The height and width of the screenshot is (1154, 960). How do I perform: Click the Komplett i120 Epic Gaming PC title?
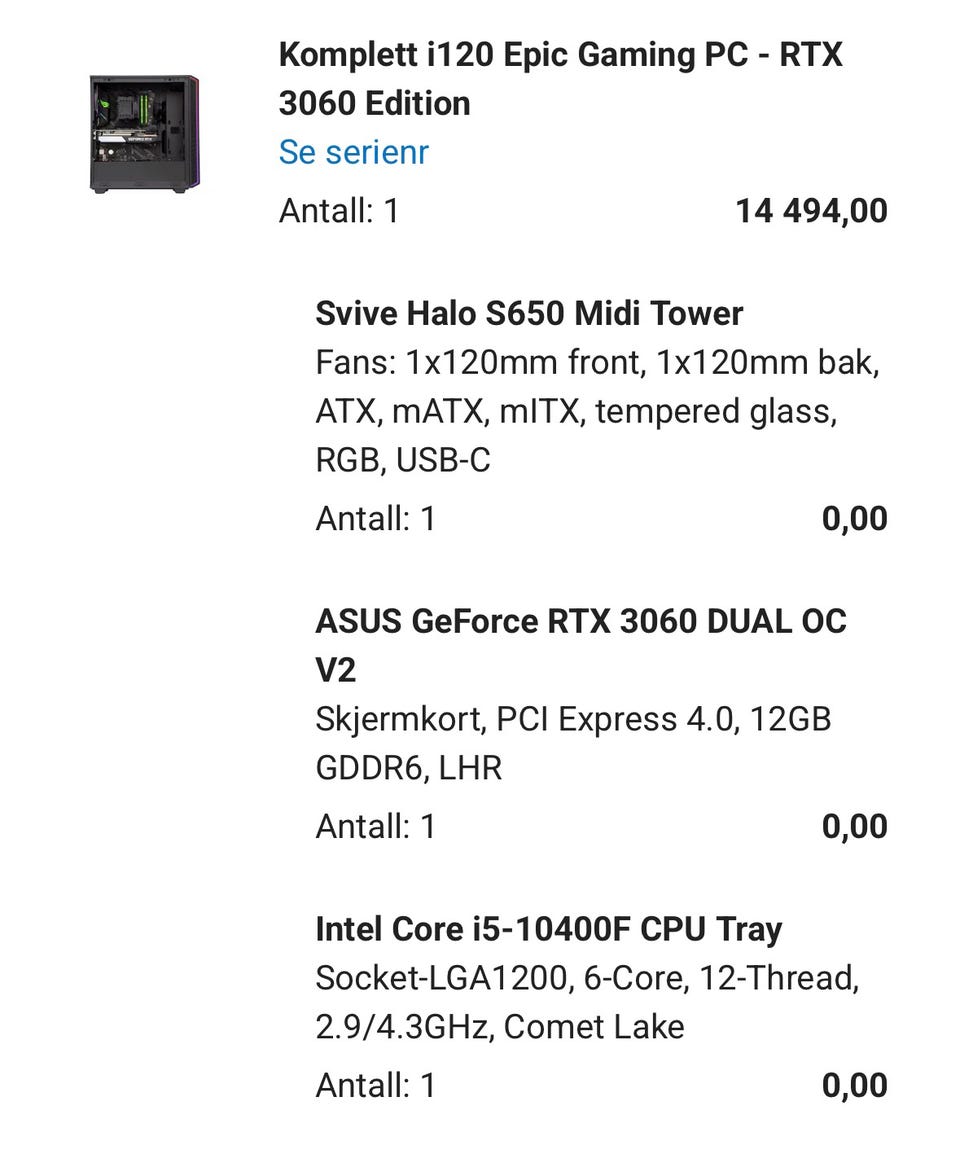tap(560, 79)
